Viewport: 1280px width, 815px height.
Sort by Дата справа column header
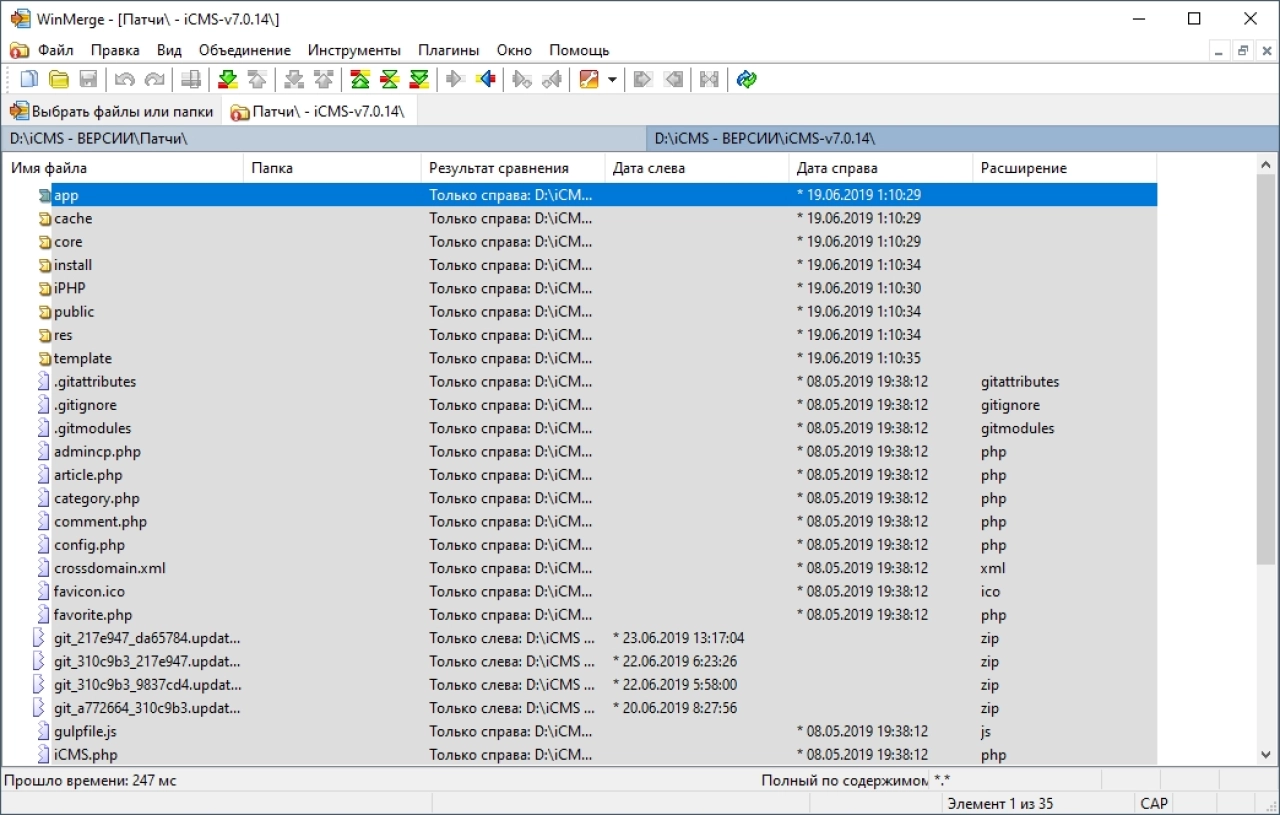(x=881, y=168)
